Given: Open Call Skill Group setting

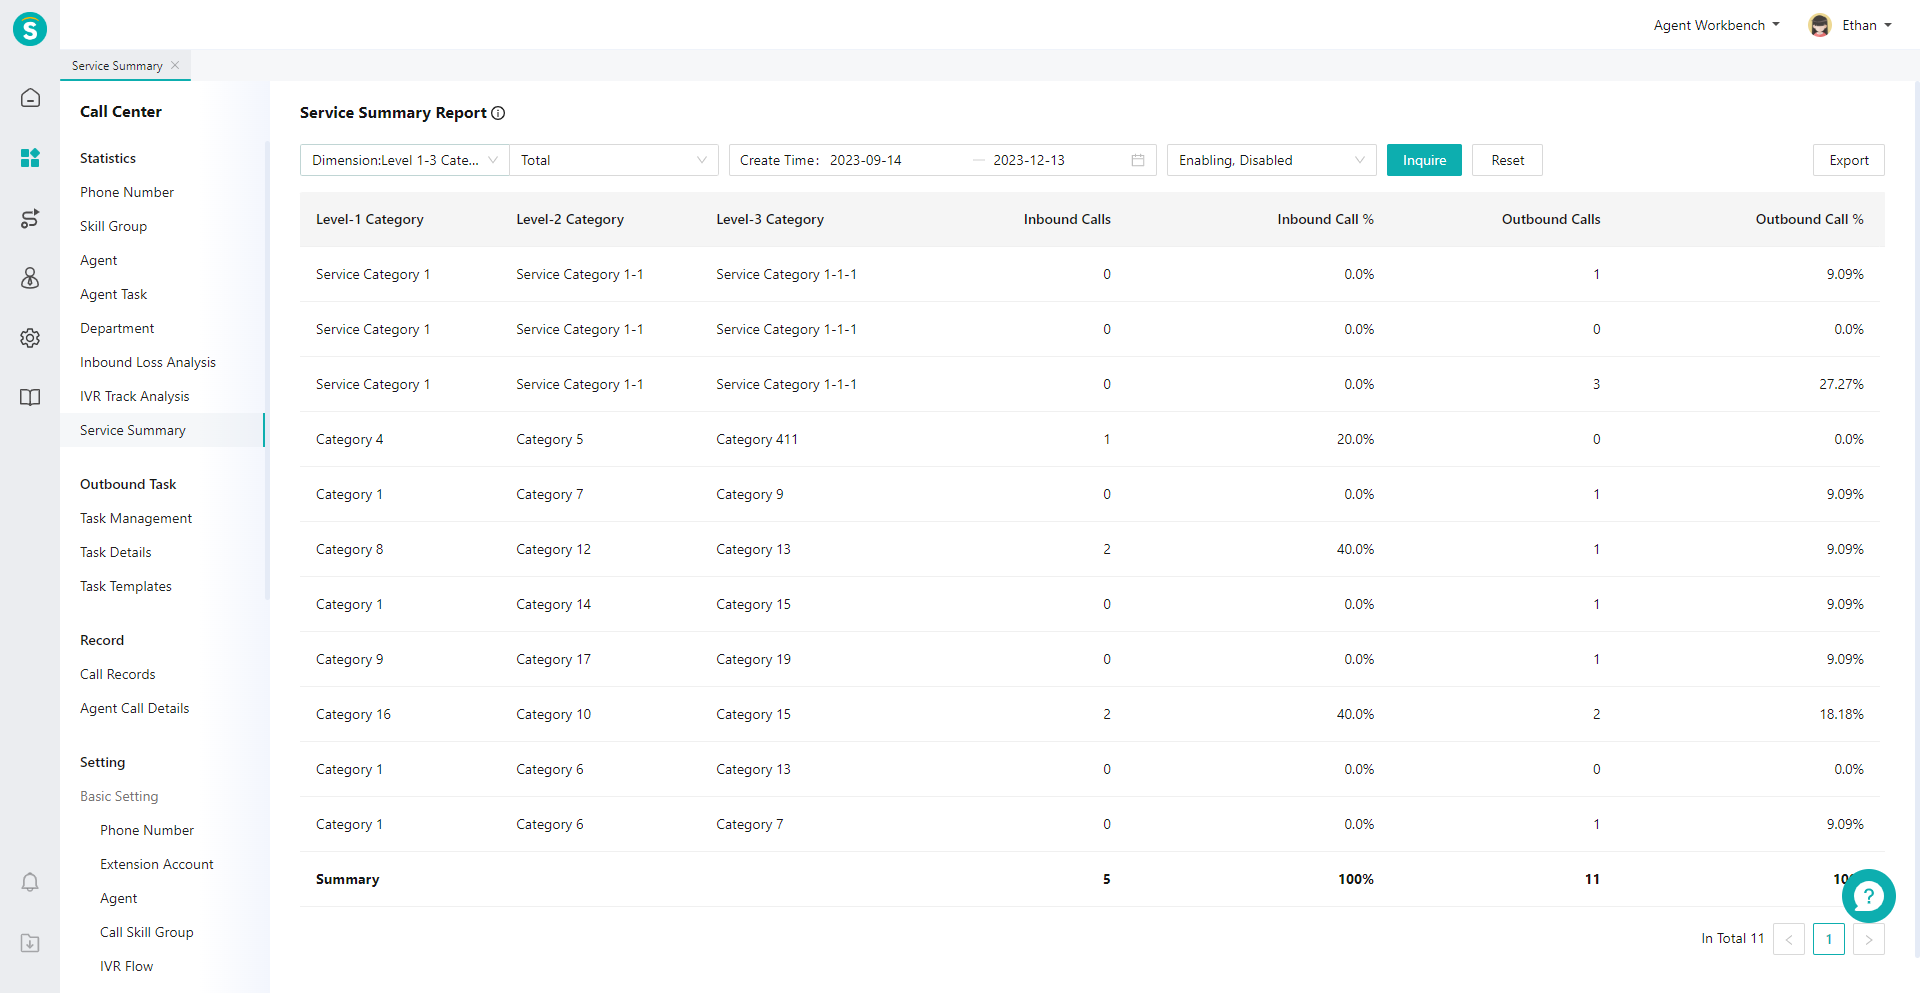Looking at the screenshot, I should click(x=147, y=932).
